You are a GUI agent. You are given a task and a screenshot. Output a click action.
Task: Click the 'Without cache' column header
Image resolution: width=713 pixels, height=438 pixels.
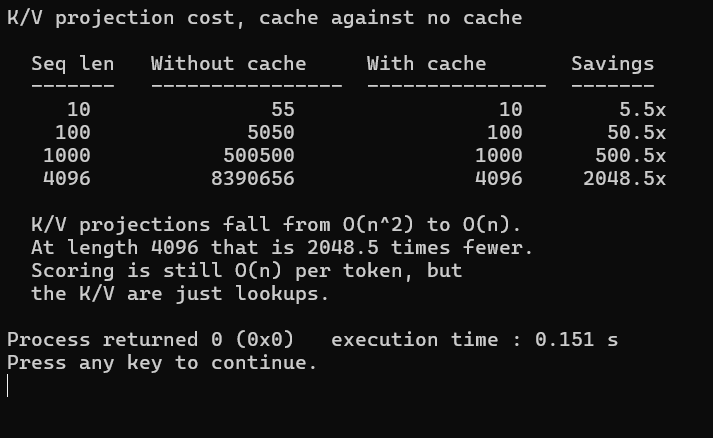229,64
